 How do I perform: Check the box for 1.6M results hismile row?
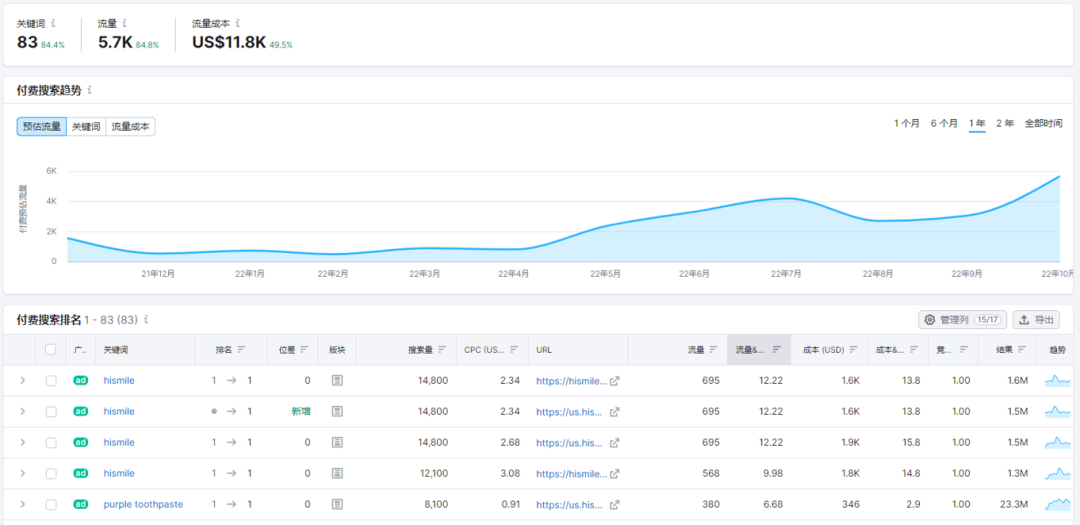pyautogui.click(x=50, y=380)
